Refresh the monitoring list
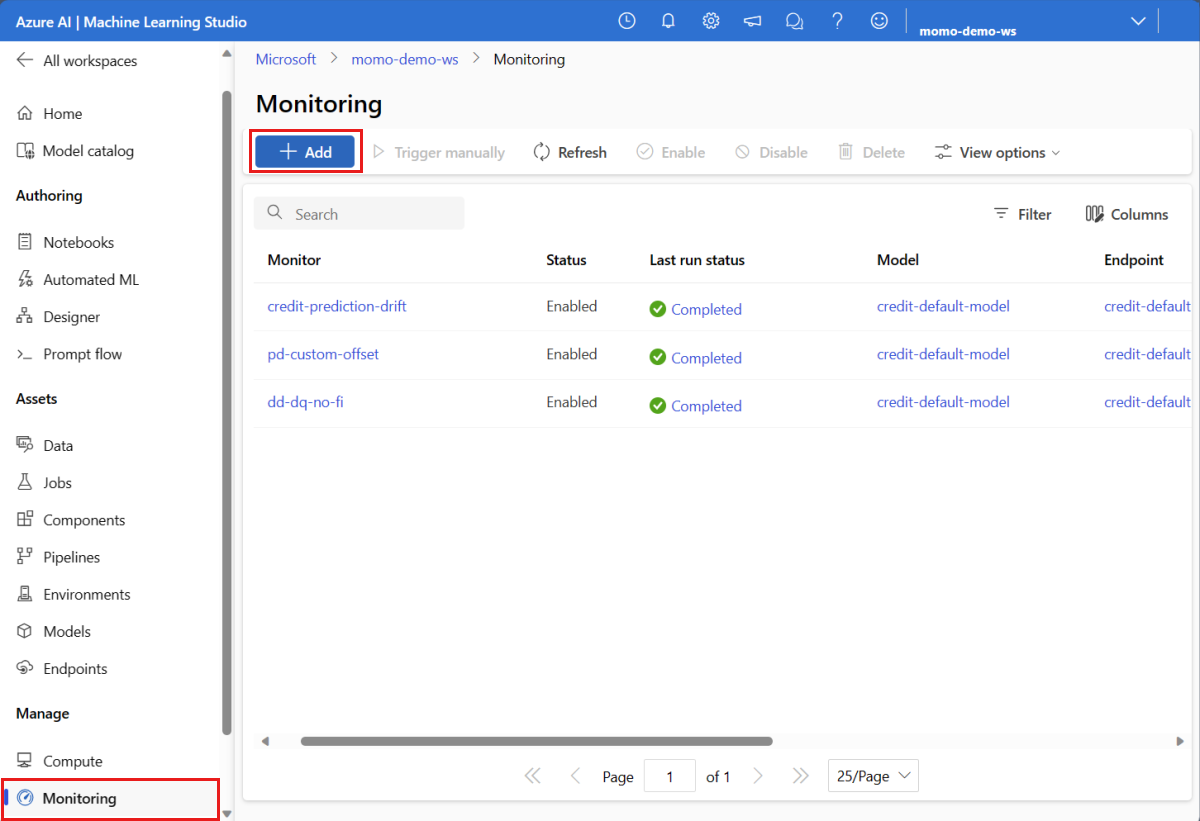 pyautogui.click(x=570, y=152)
